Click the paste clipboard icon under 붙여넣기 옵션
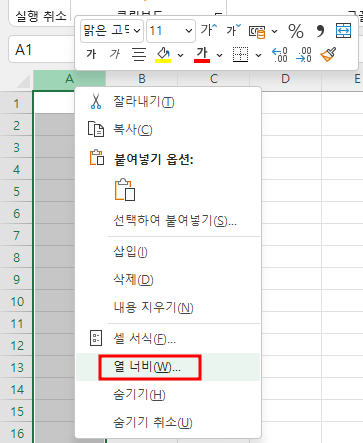Image resolution: width=363 pixels, height=443 pixels. (x=125, y=190)
